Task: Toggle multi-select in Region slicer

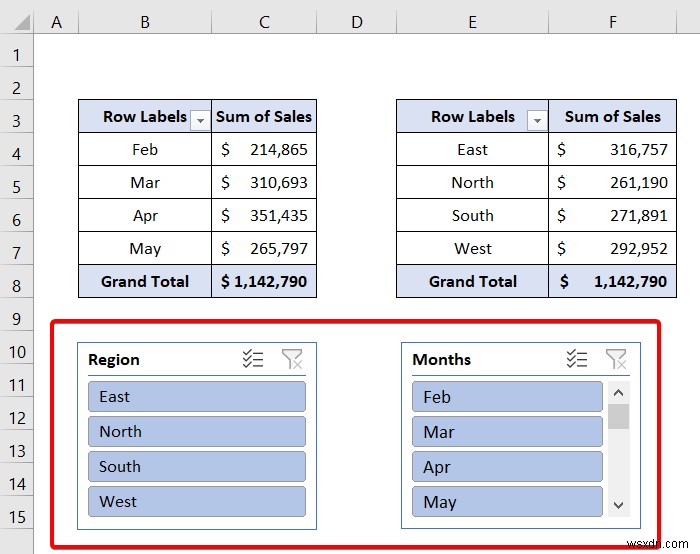Action: click(253, 359)
